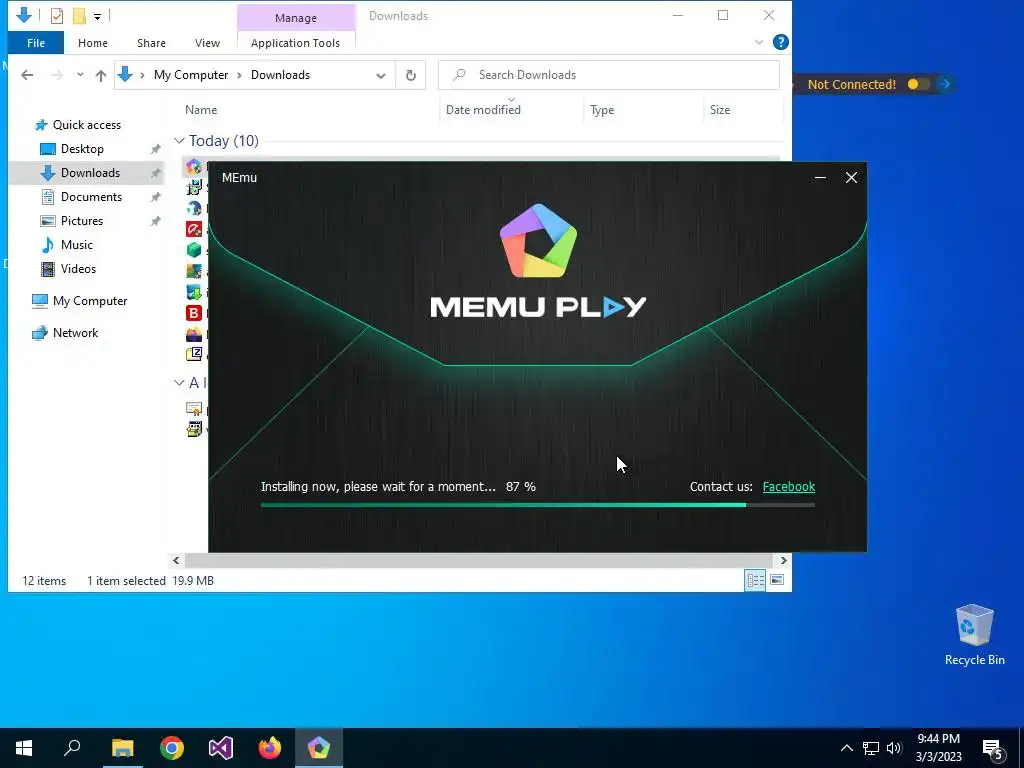Screen dimensions: 1024x768
Task: Switch to large thumbnails view layout
Action: pyautogui.click(x=777, y=580)
